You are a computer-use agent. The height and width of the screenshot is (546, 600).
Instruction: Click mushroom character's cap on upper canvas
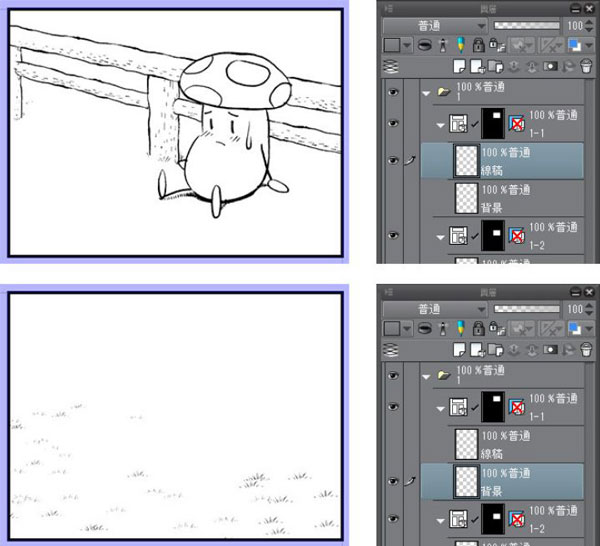point(235,80)
